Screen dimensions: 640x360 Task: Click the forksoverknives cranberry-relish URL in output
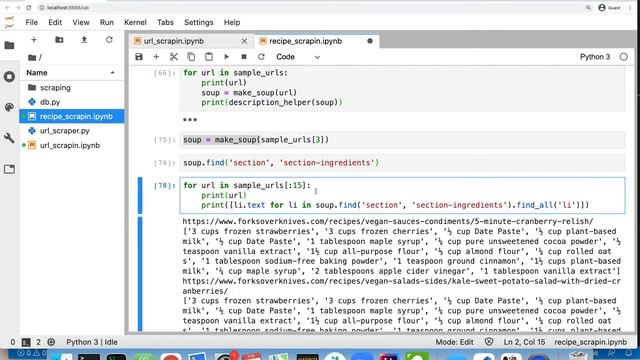[388, 221]
